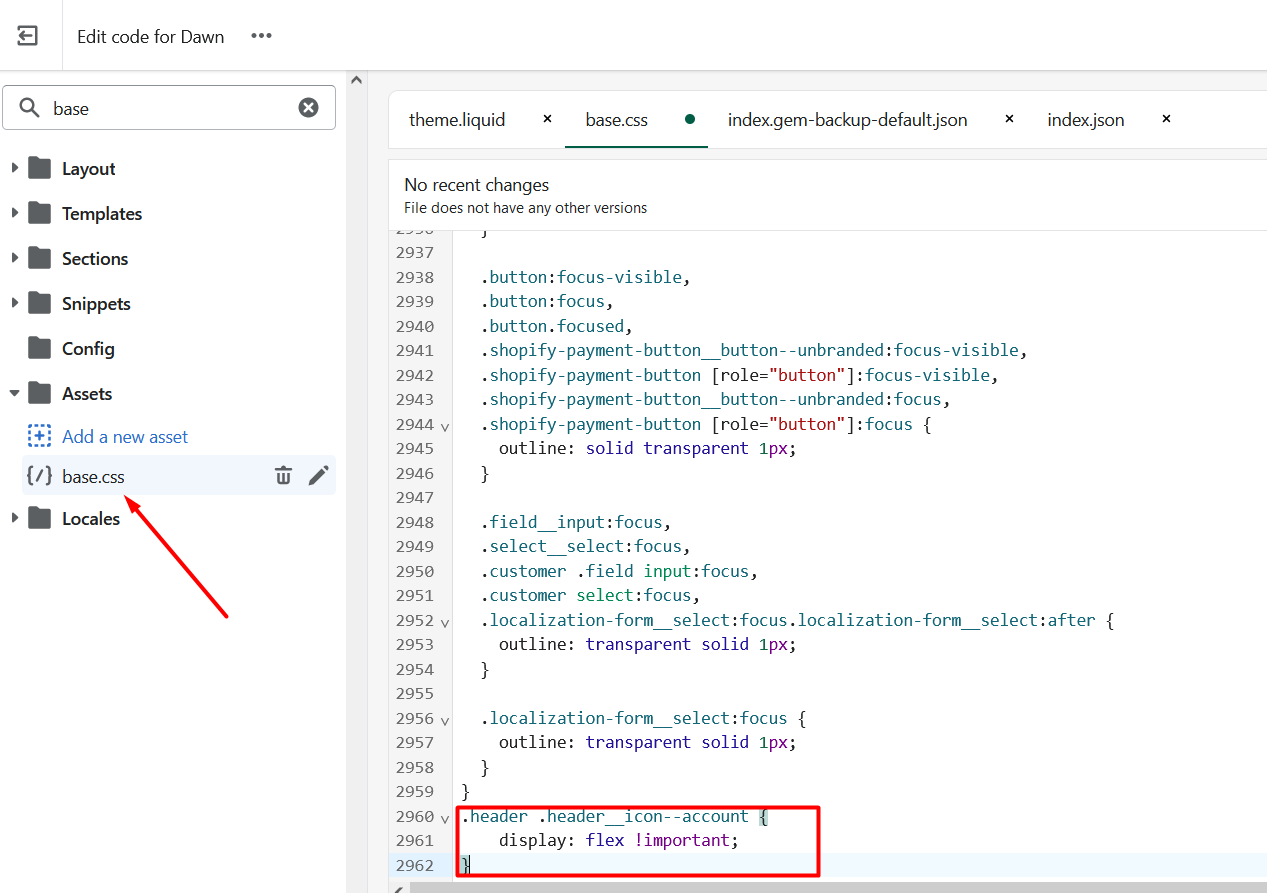Collapse the Assets folder arrow

(x=15, y=393)
